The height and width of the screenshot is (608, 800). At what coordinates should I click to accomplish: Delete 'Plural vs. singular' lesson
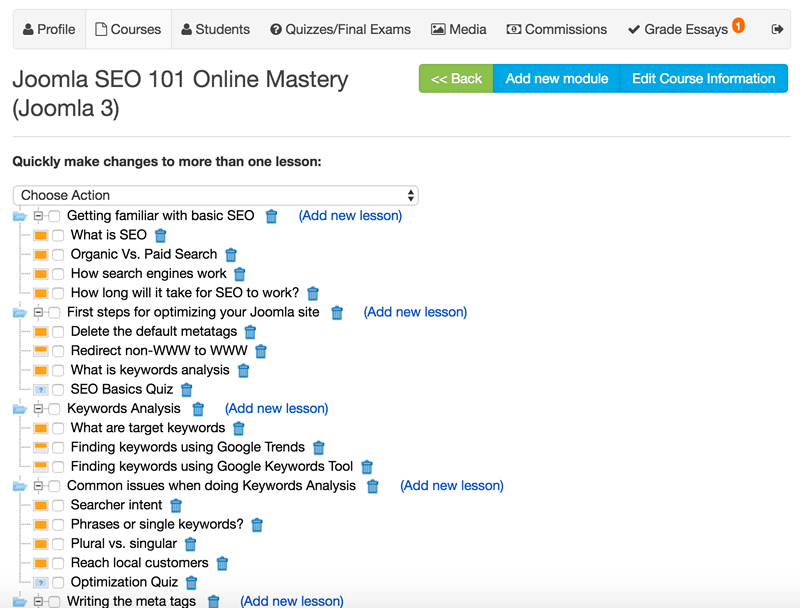click(x=190, y=544)
